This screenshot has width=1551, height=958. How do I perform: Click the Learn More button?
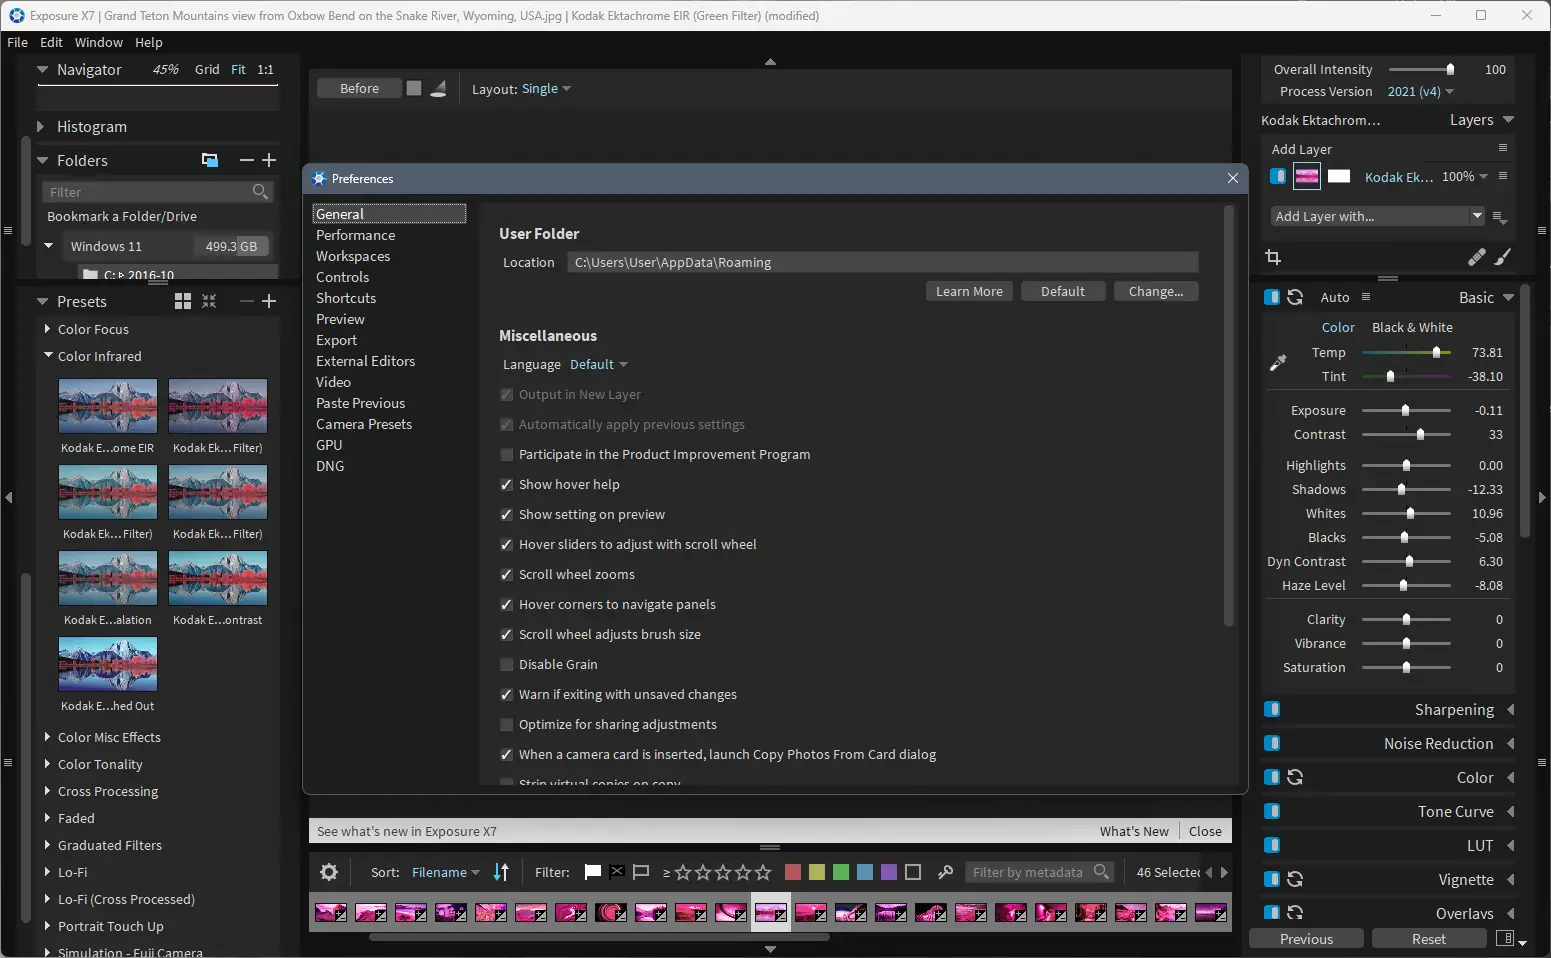tap(969, 291)
